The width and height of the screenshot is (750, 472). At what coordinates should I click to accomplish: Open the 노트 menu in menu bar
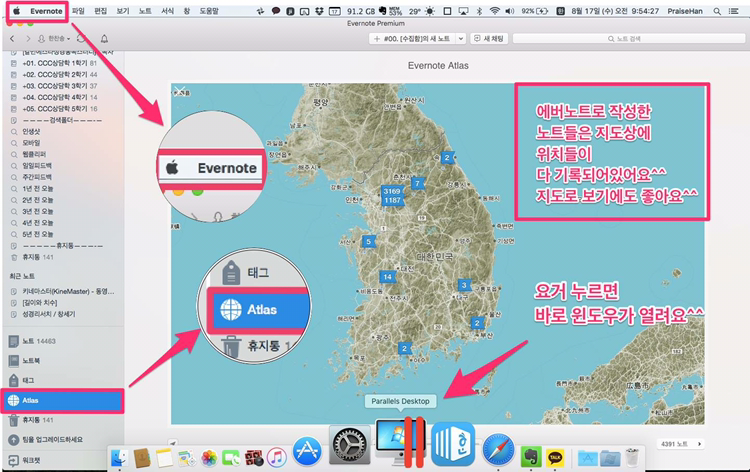point(145,11)
